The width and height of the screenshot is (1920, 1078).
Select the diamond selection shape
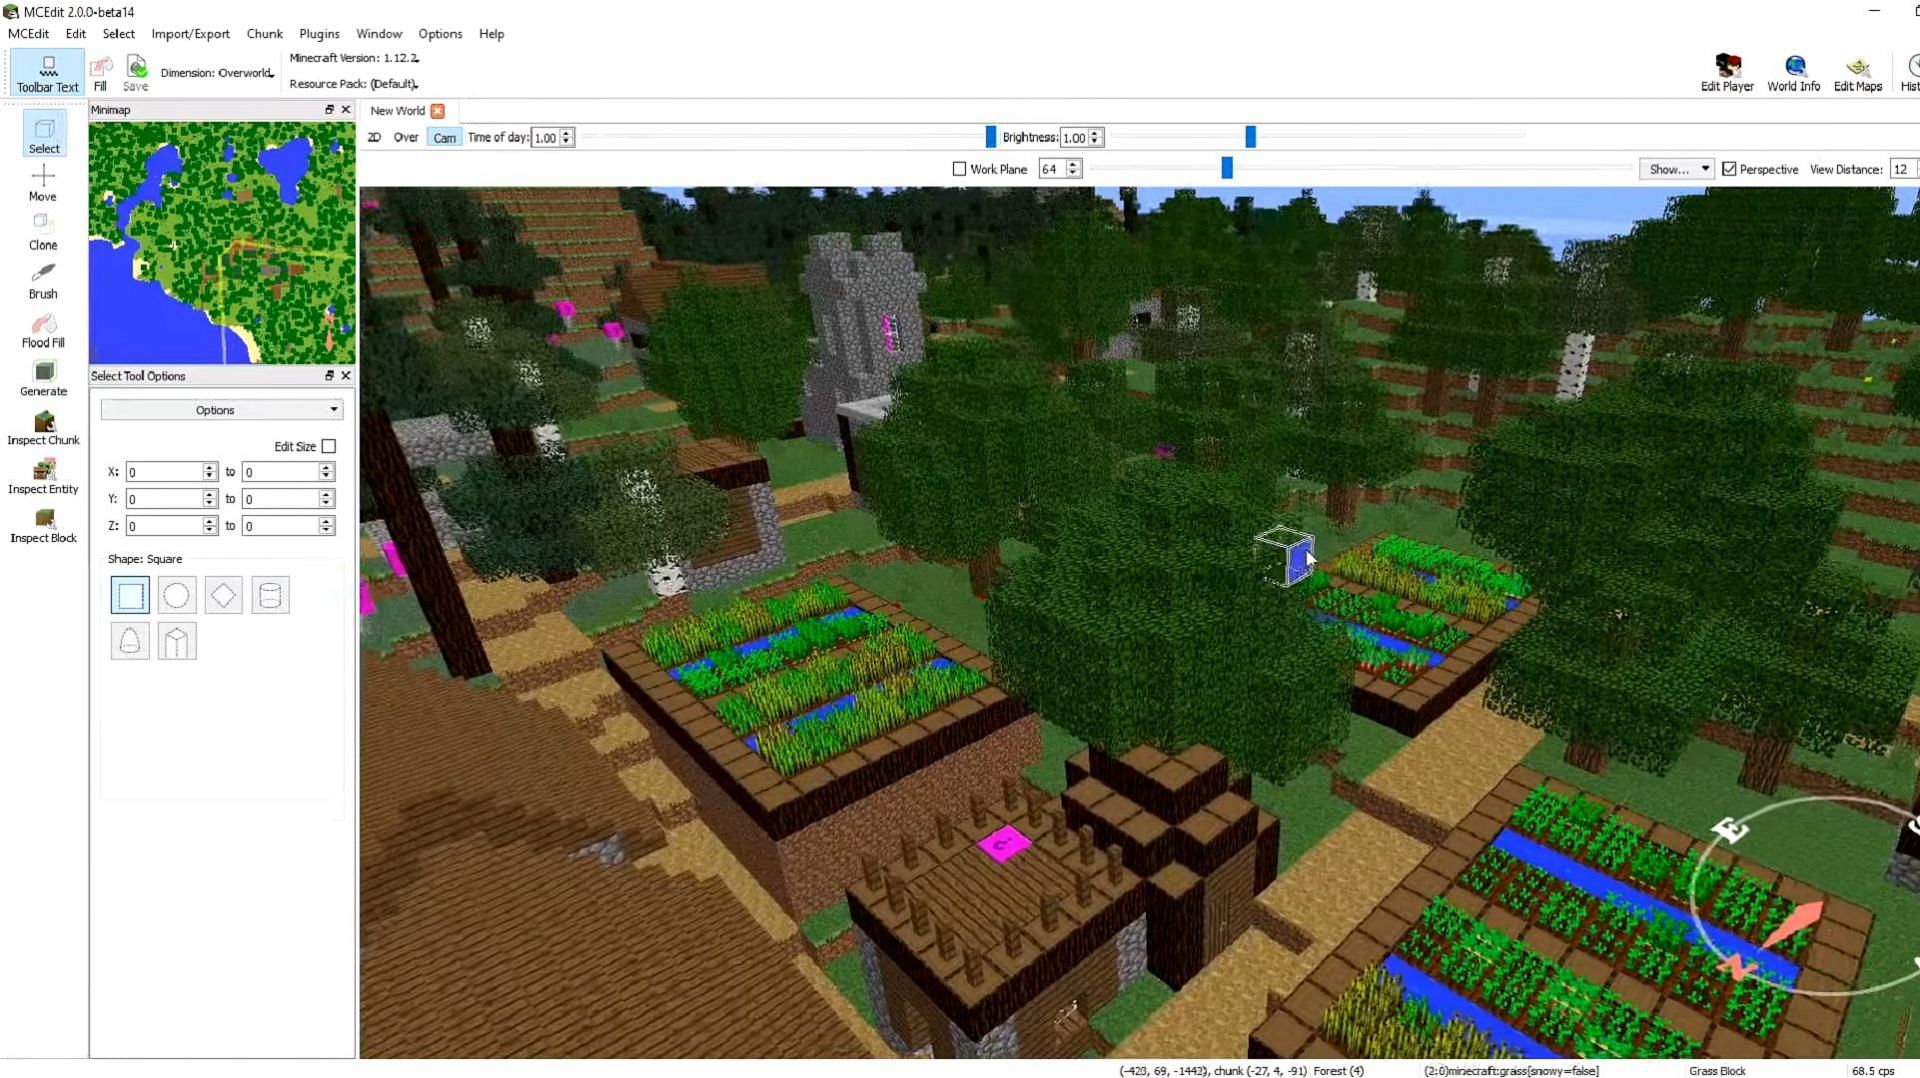pyautogui.click(x=223, y=595)
